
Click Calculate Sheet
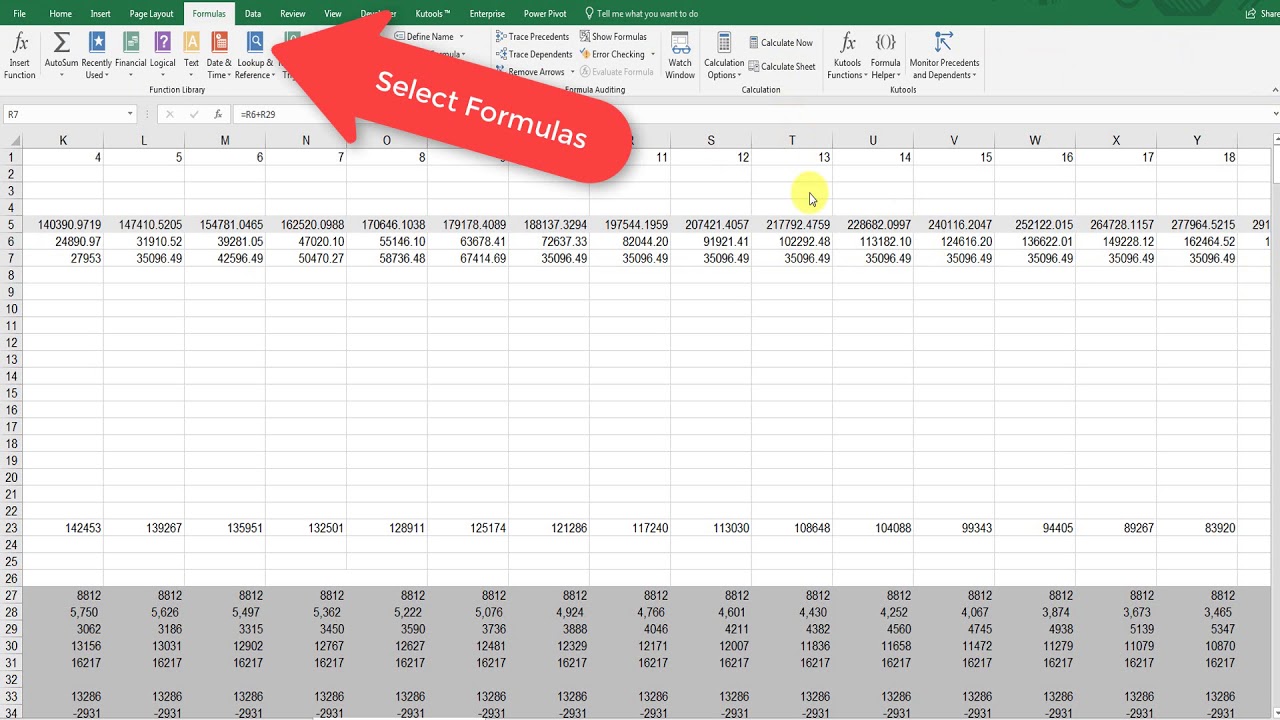pos(782,67)
